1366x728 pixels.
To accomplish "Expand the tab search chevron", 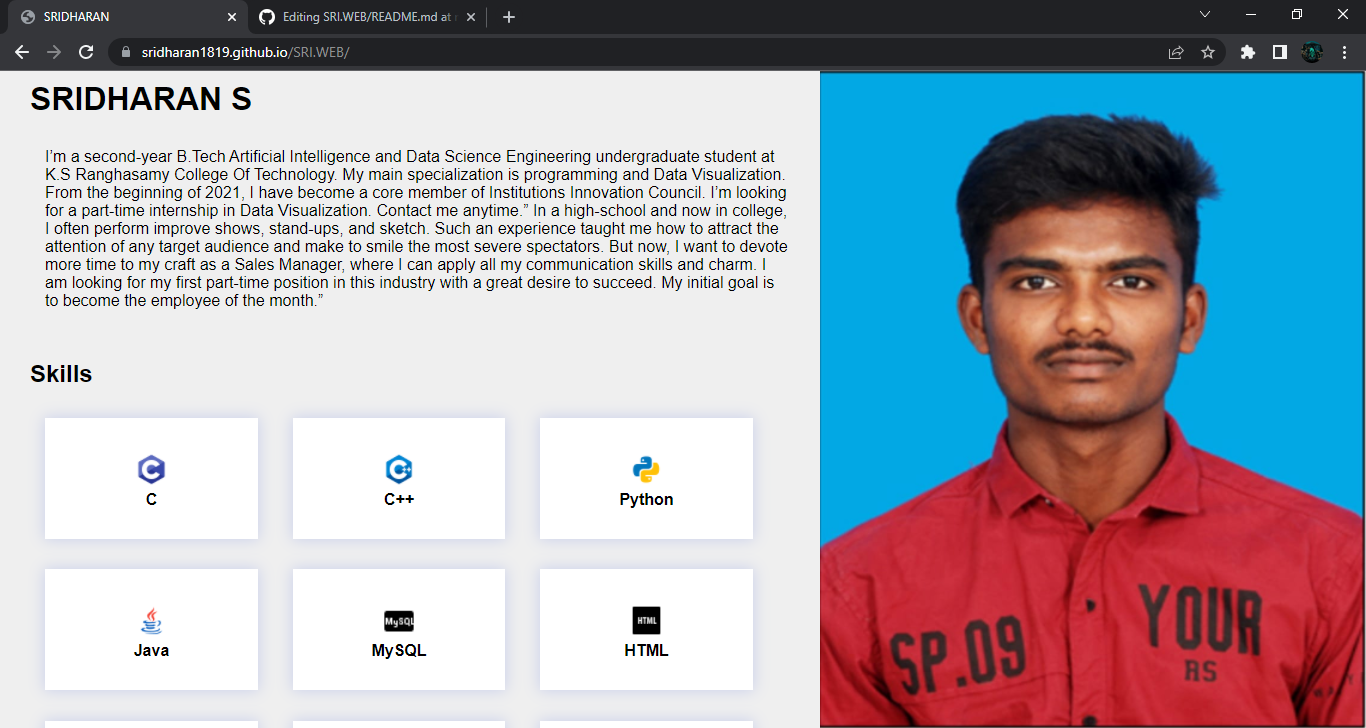I will [1205, 14].
